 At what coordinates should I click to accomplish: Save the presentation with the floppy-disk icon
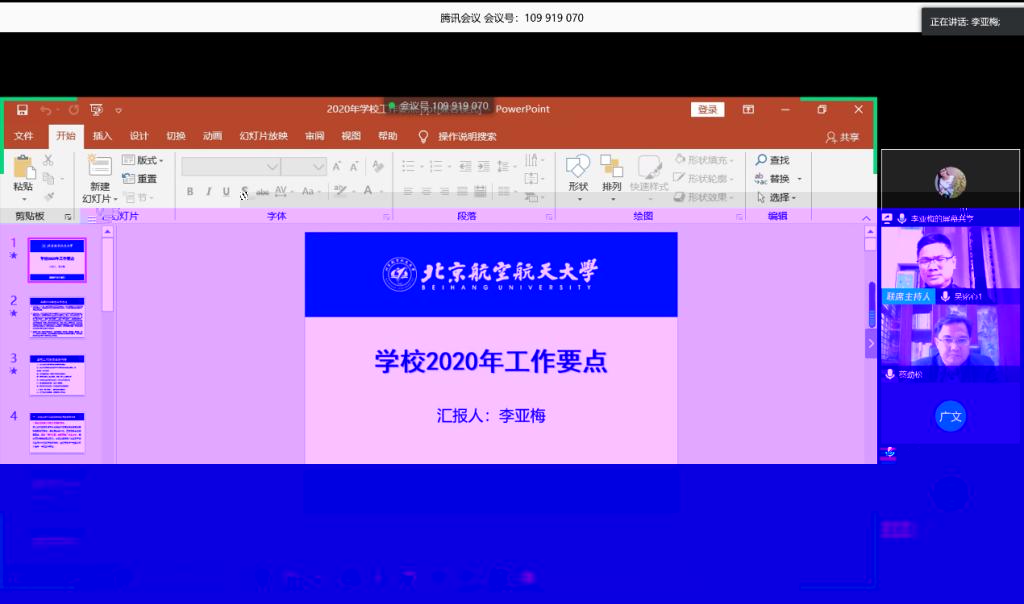[22, 110]
